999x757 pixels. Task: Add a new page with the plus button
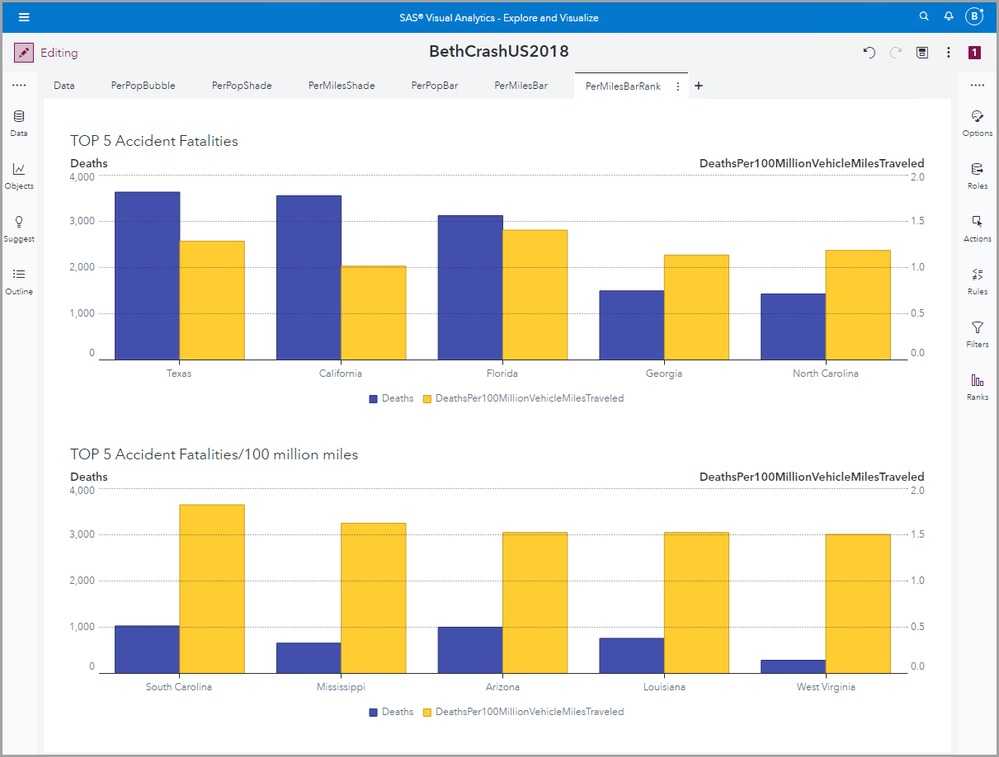point(699,85)
